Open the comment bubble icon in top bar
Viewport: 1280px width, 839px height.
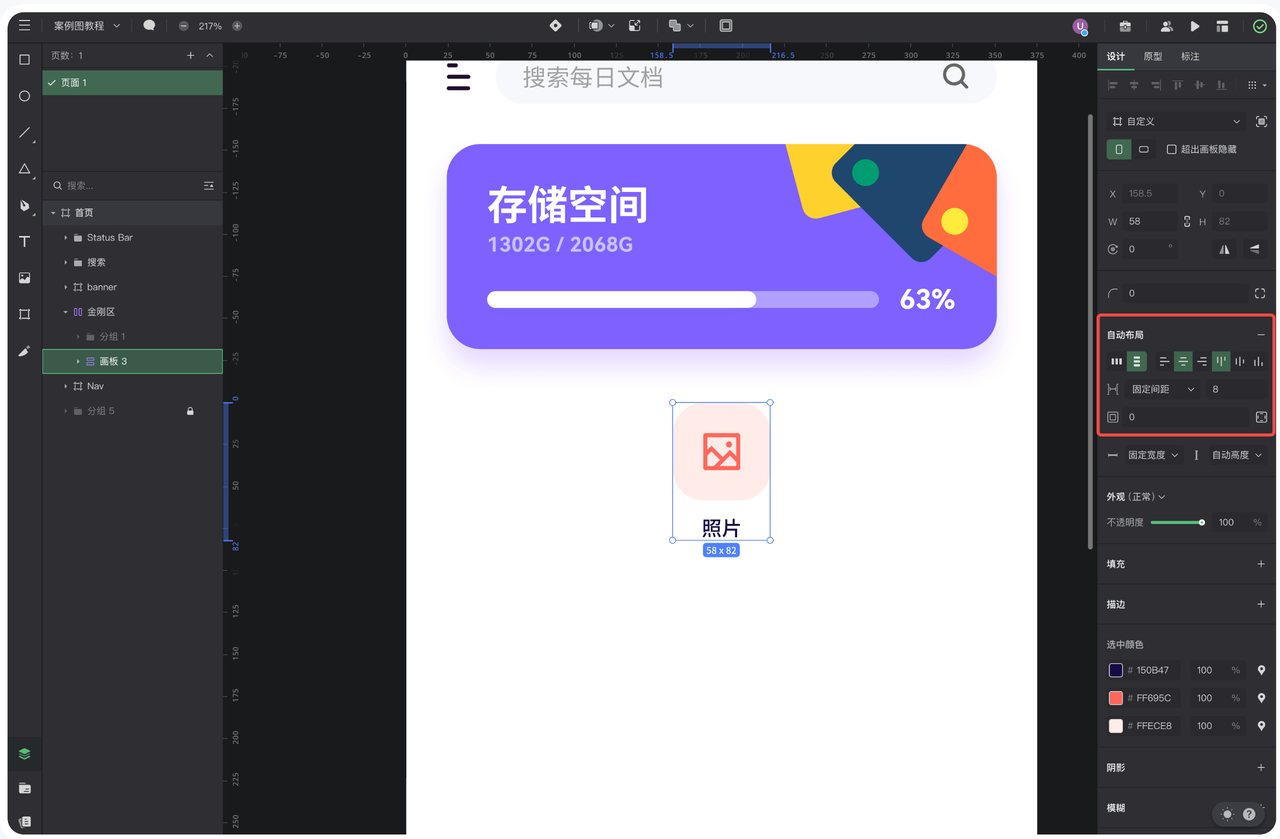pos(149,26)
